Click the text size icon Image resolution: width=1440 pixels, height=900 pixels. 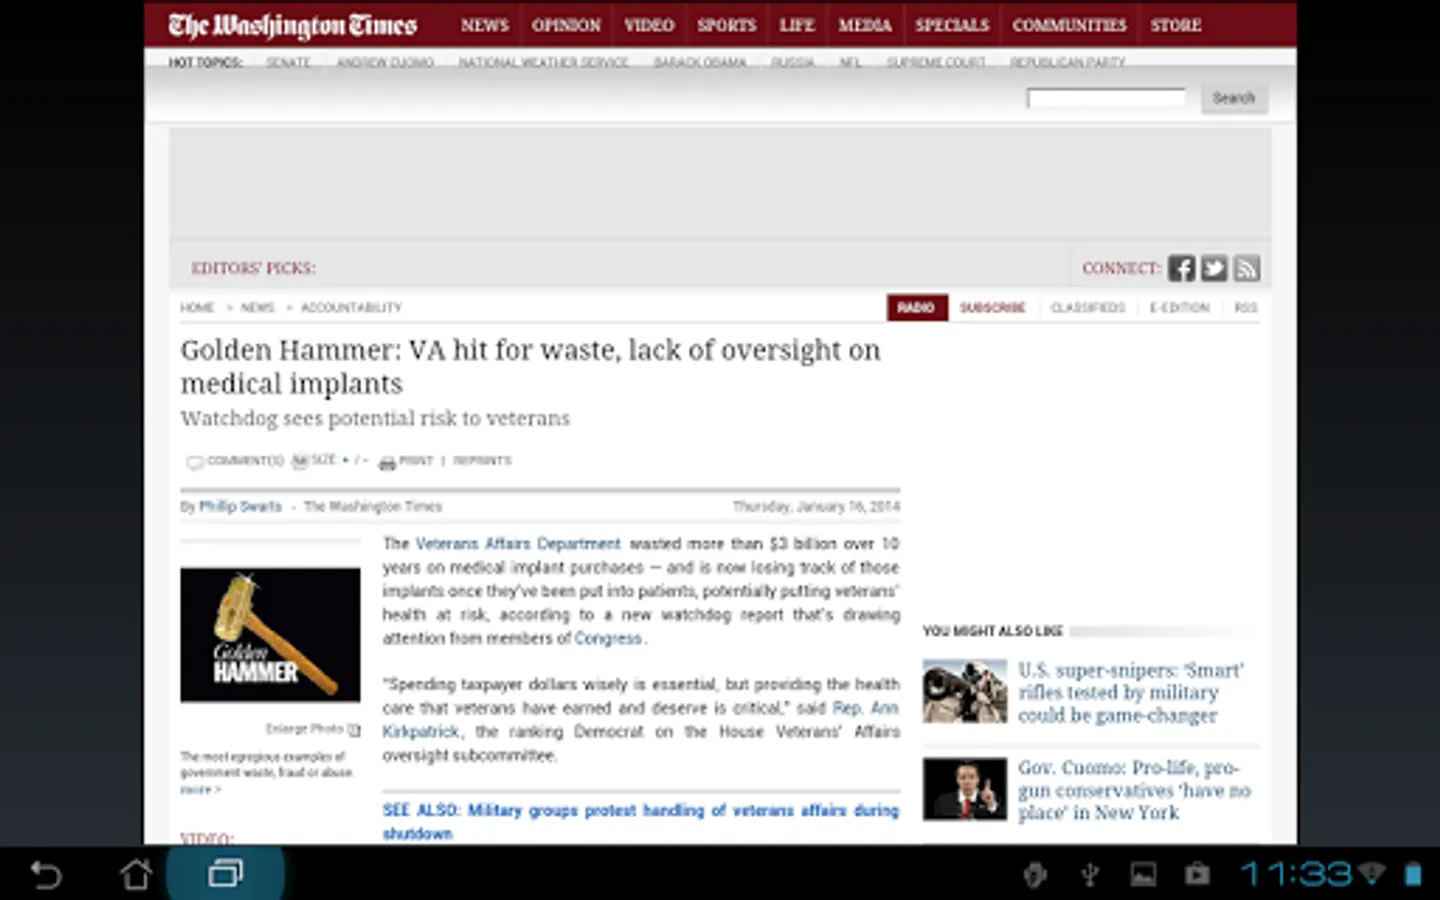tap(300, 461)
